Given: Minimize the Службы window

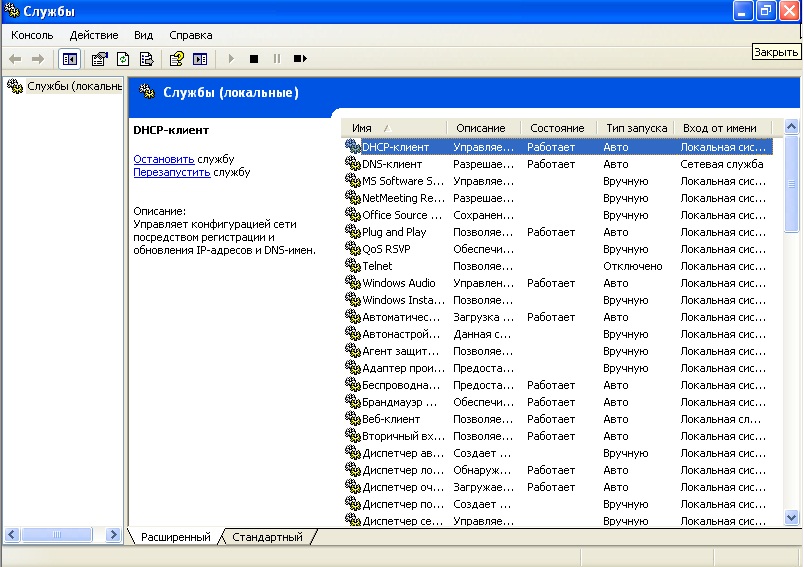Looking at the screenshot, I should pos(742,11).
